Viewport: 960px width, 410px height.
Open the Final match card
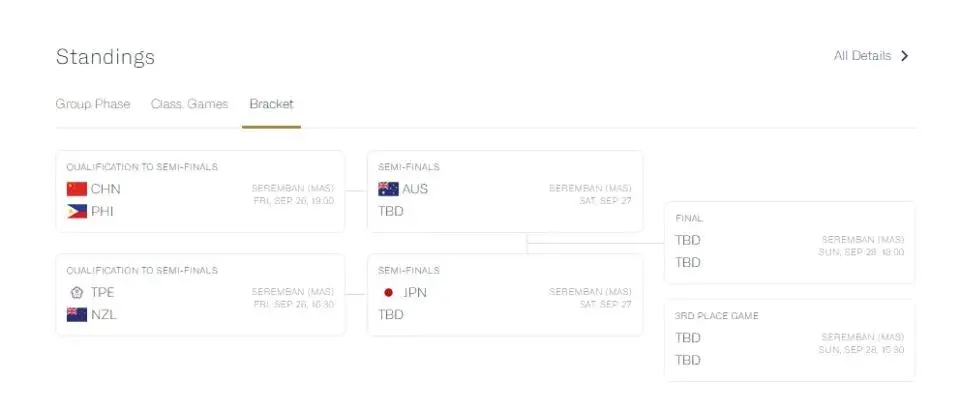pyautogui.click(x=789, y=242)
